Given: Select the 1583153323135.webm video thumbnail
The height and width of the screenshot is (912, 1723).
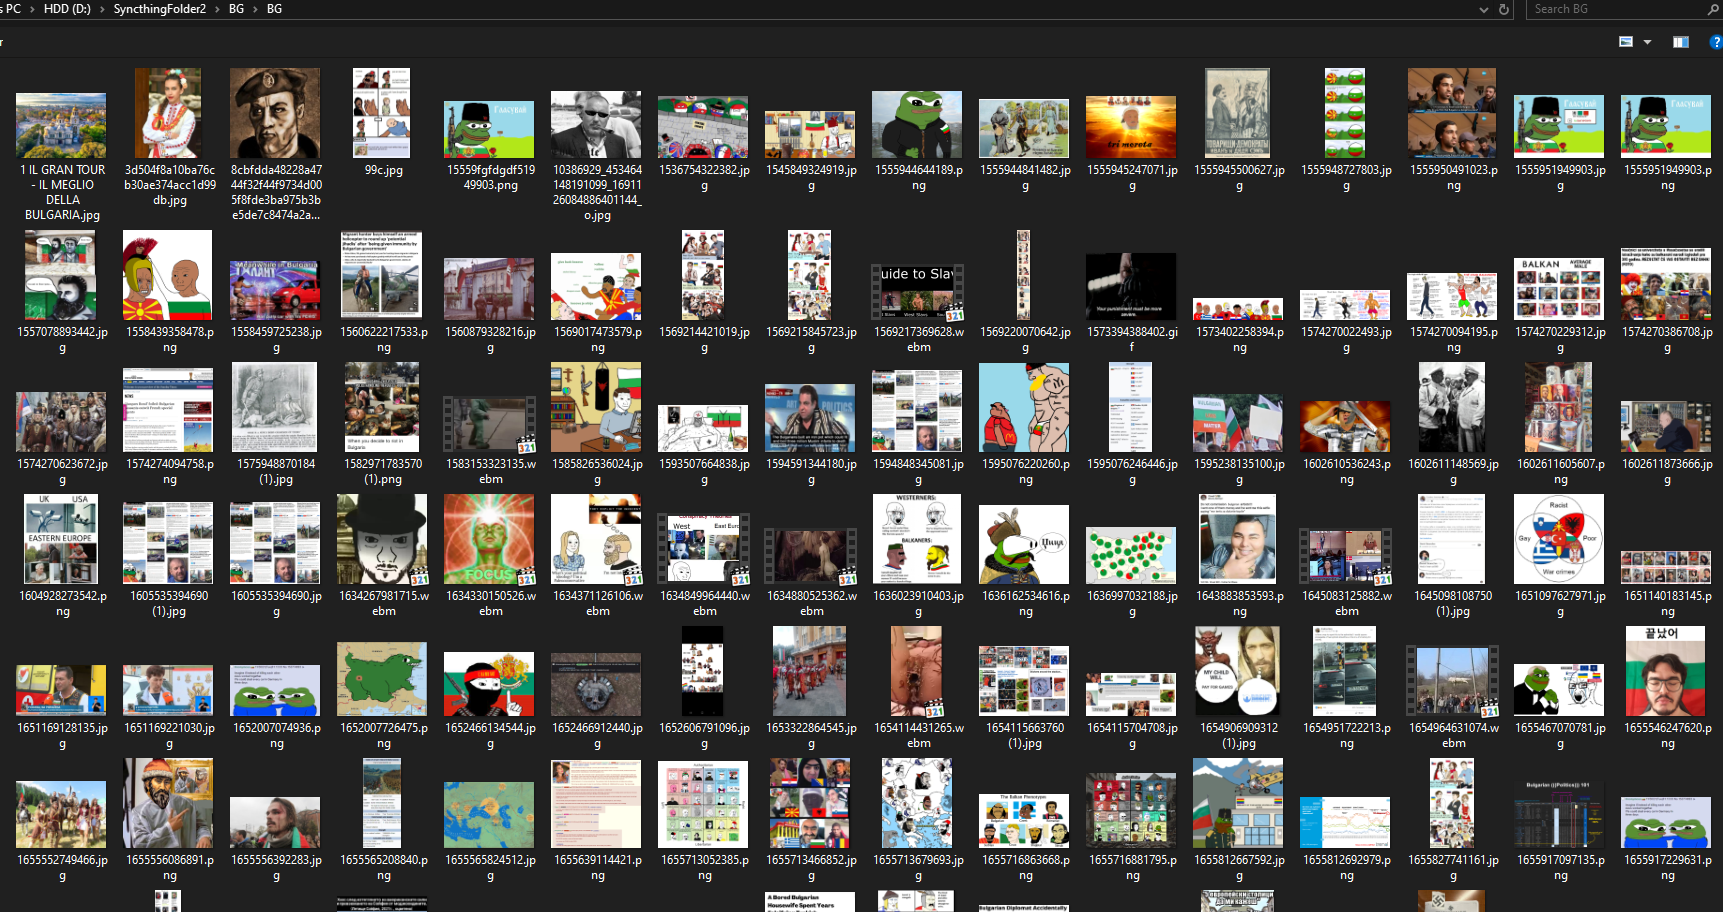Looking at the screenshot, I should click(489, 424).
